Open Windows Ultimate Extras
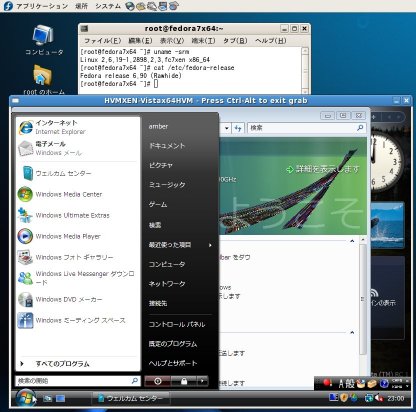Image resolution: width=416 pixels, height=412 pixels. point(78,215)
